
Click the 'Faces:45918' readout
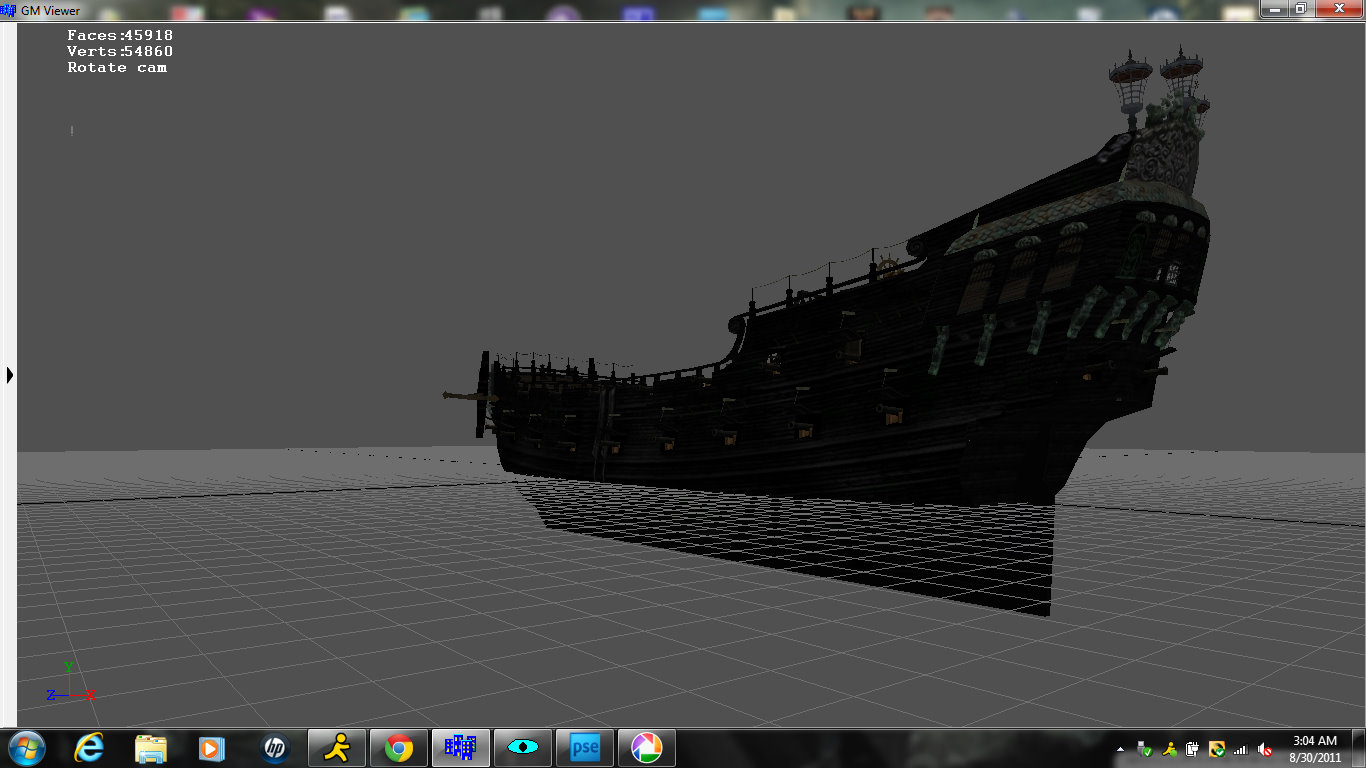point(120,35)
